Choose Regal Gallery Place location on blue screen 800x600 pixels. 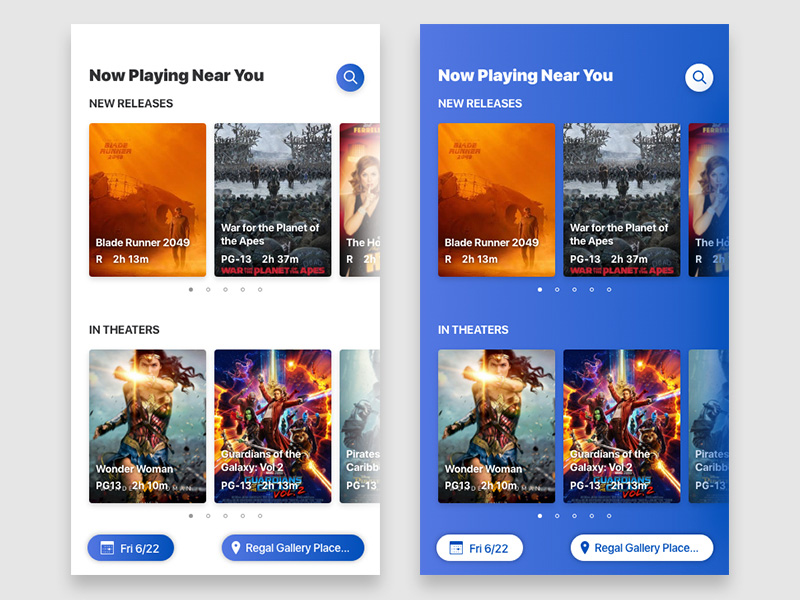(642, 548)
